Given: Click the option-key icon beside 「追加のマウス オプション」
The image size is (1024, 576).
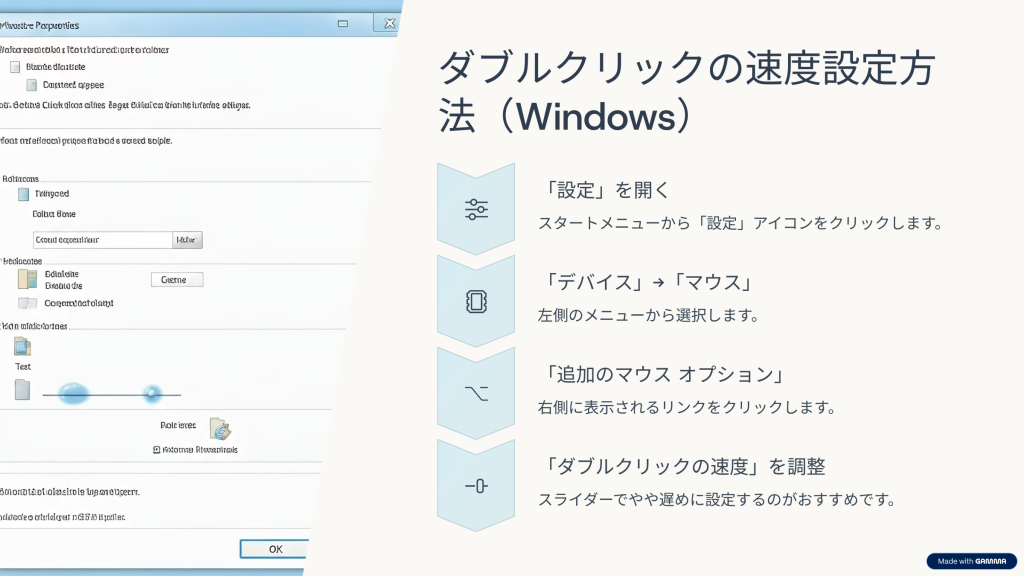Looking at the screenshot, I should [x=476, y=393].
